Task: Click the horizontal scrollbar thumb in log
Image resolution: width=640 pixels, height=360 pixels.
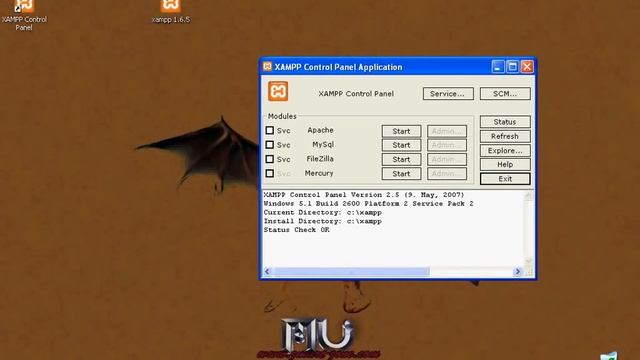Action: [x=351, y=271]
